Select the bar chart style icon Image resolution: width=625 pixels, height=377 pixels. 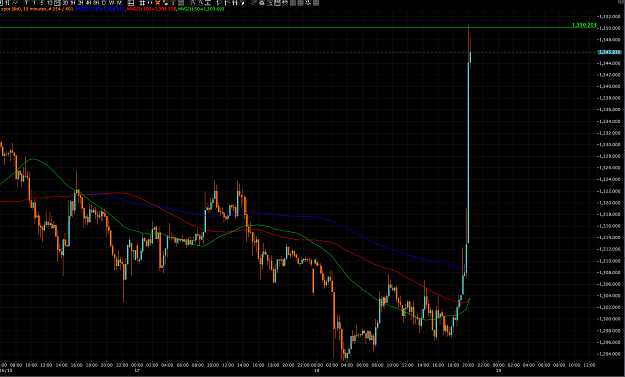(x=7, y=3)
